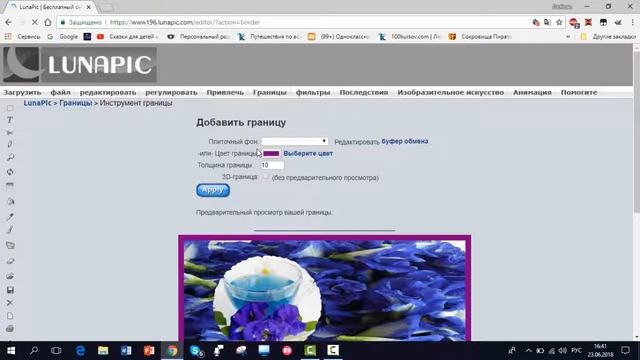640x360 pixels.
Task: Open the буфер обмена link
Action: click(x=405, y=141)
